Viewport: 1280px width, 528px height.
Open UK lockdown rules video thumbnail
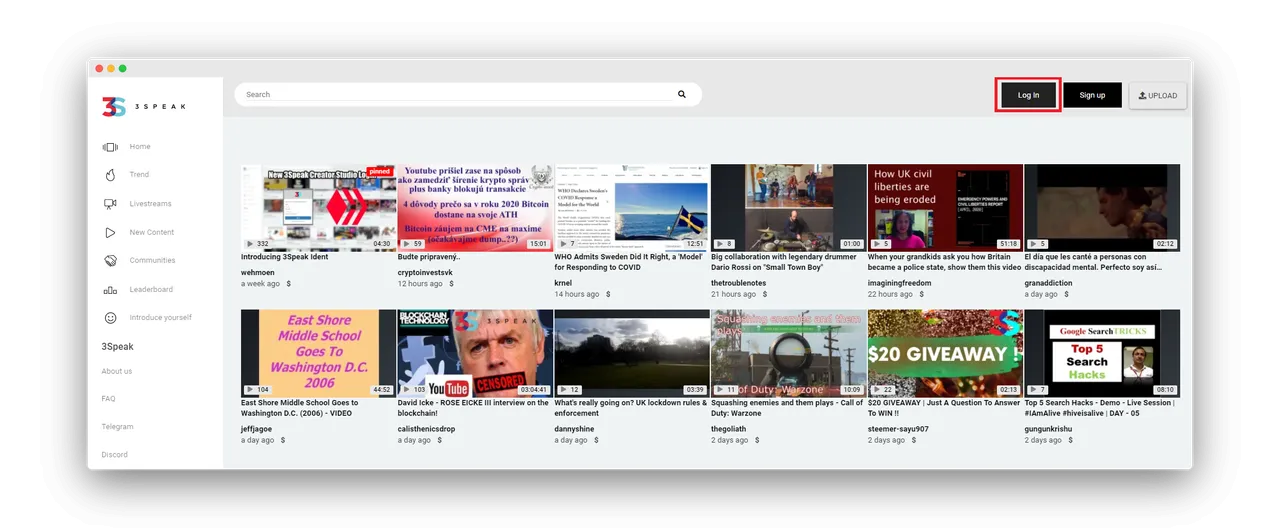click(632, 353)
